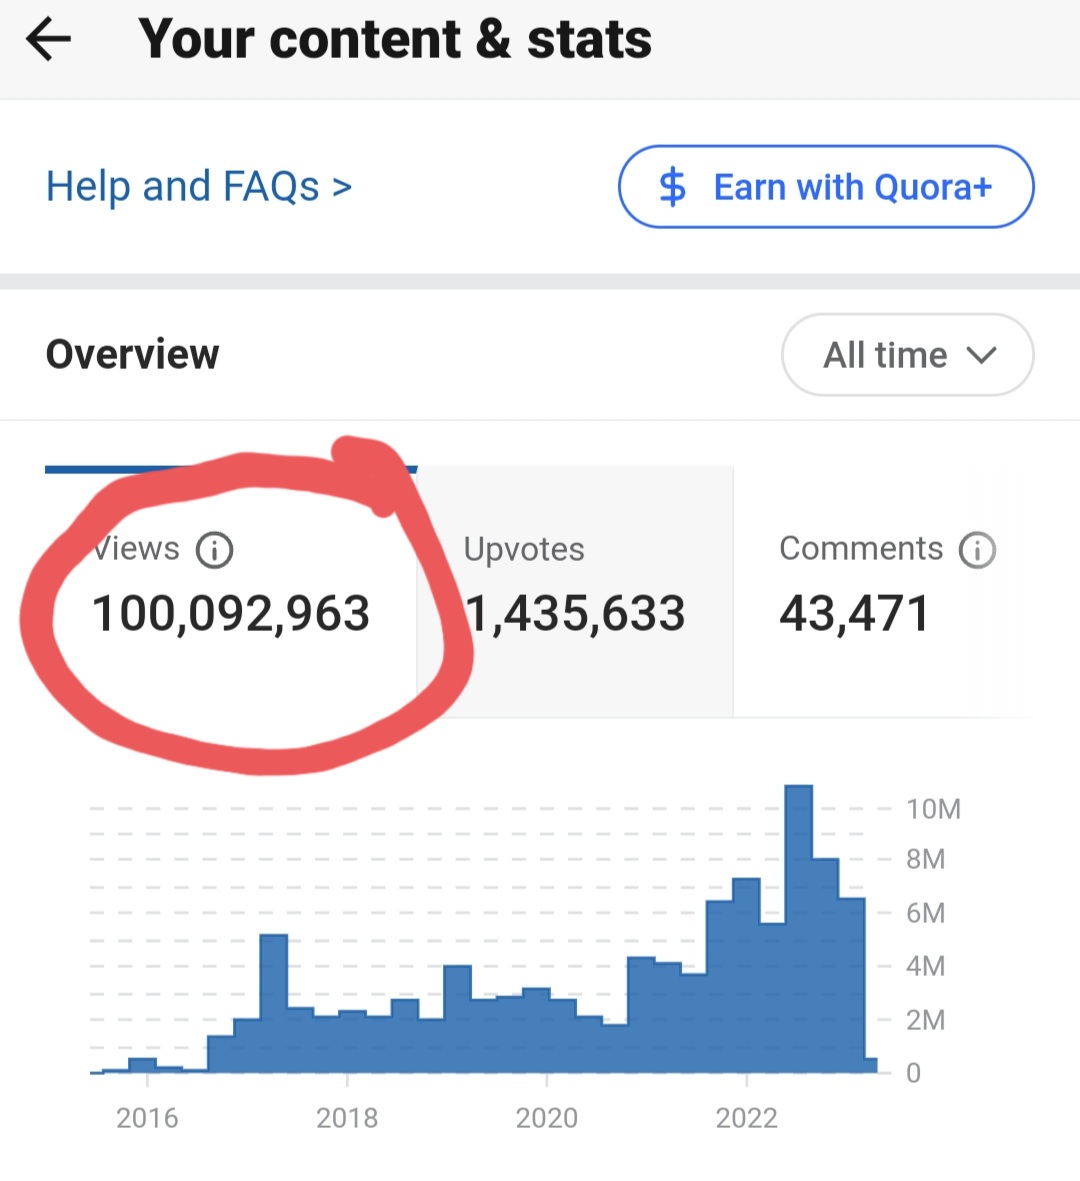Screen dimensions: 1080x1181
Task: Click the 2018 label on chart axis
Action: (x=346, y=1118)
